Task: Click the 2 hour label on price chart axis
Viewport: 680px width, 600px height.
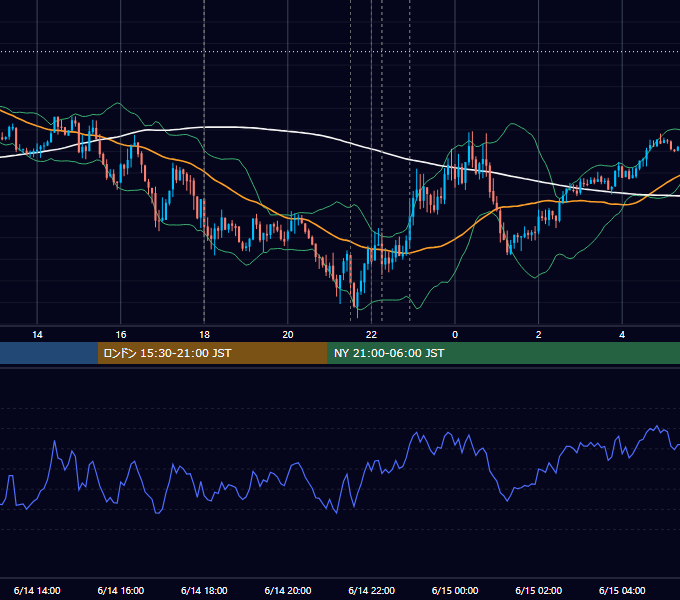Action: pos(539,335)
